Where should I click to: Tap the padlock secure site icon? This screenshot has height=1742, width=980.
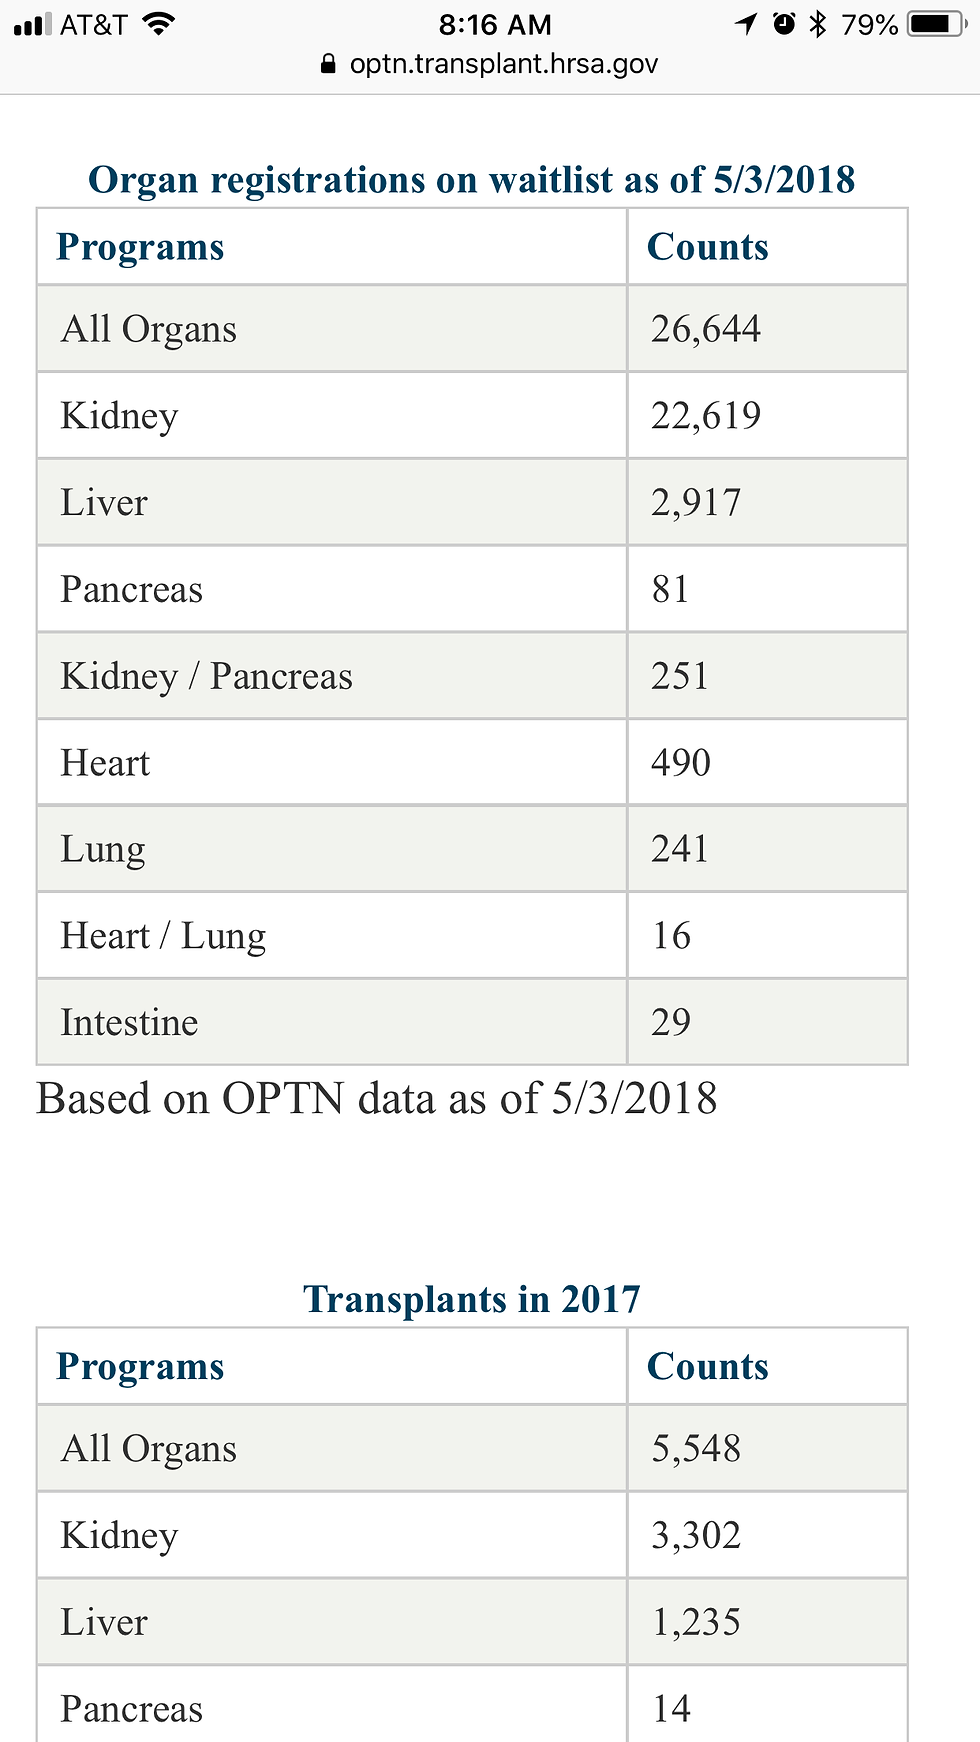(x=327, y=65)
